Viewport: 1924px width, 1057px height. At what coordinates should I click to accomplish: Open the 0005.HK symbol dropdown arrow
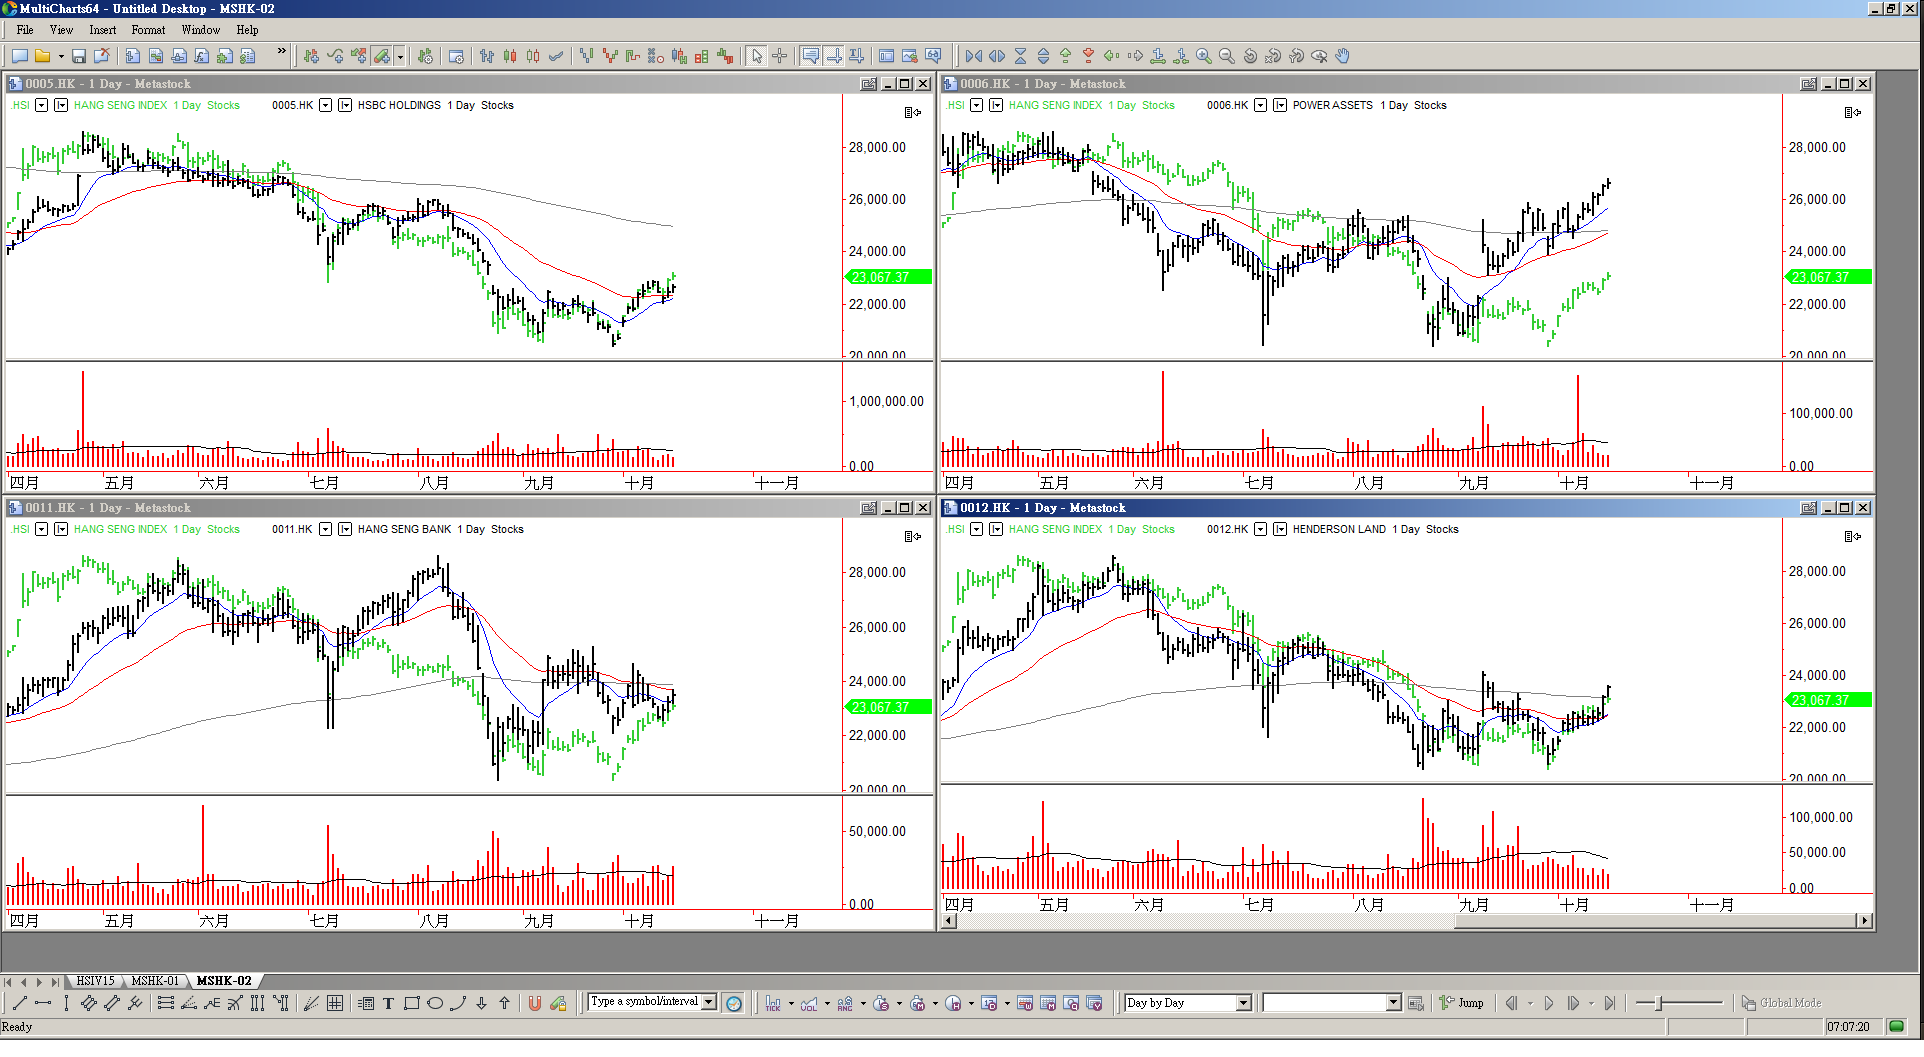click(x=325, y=105)
